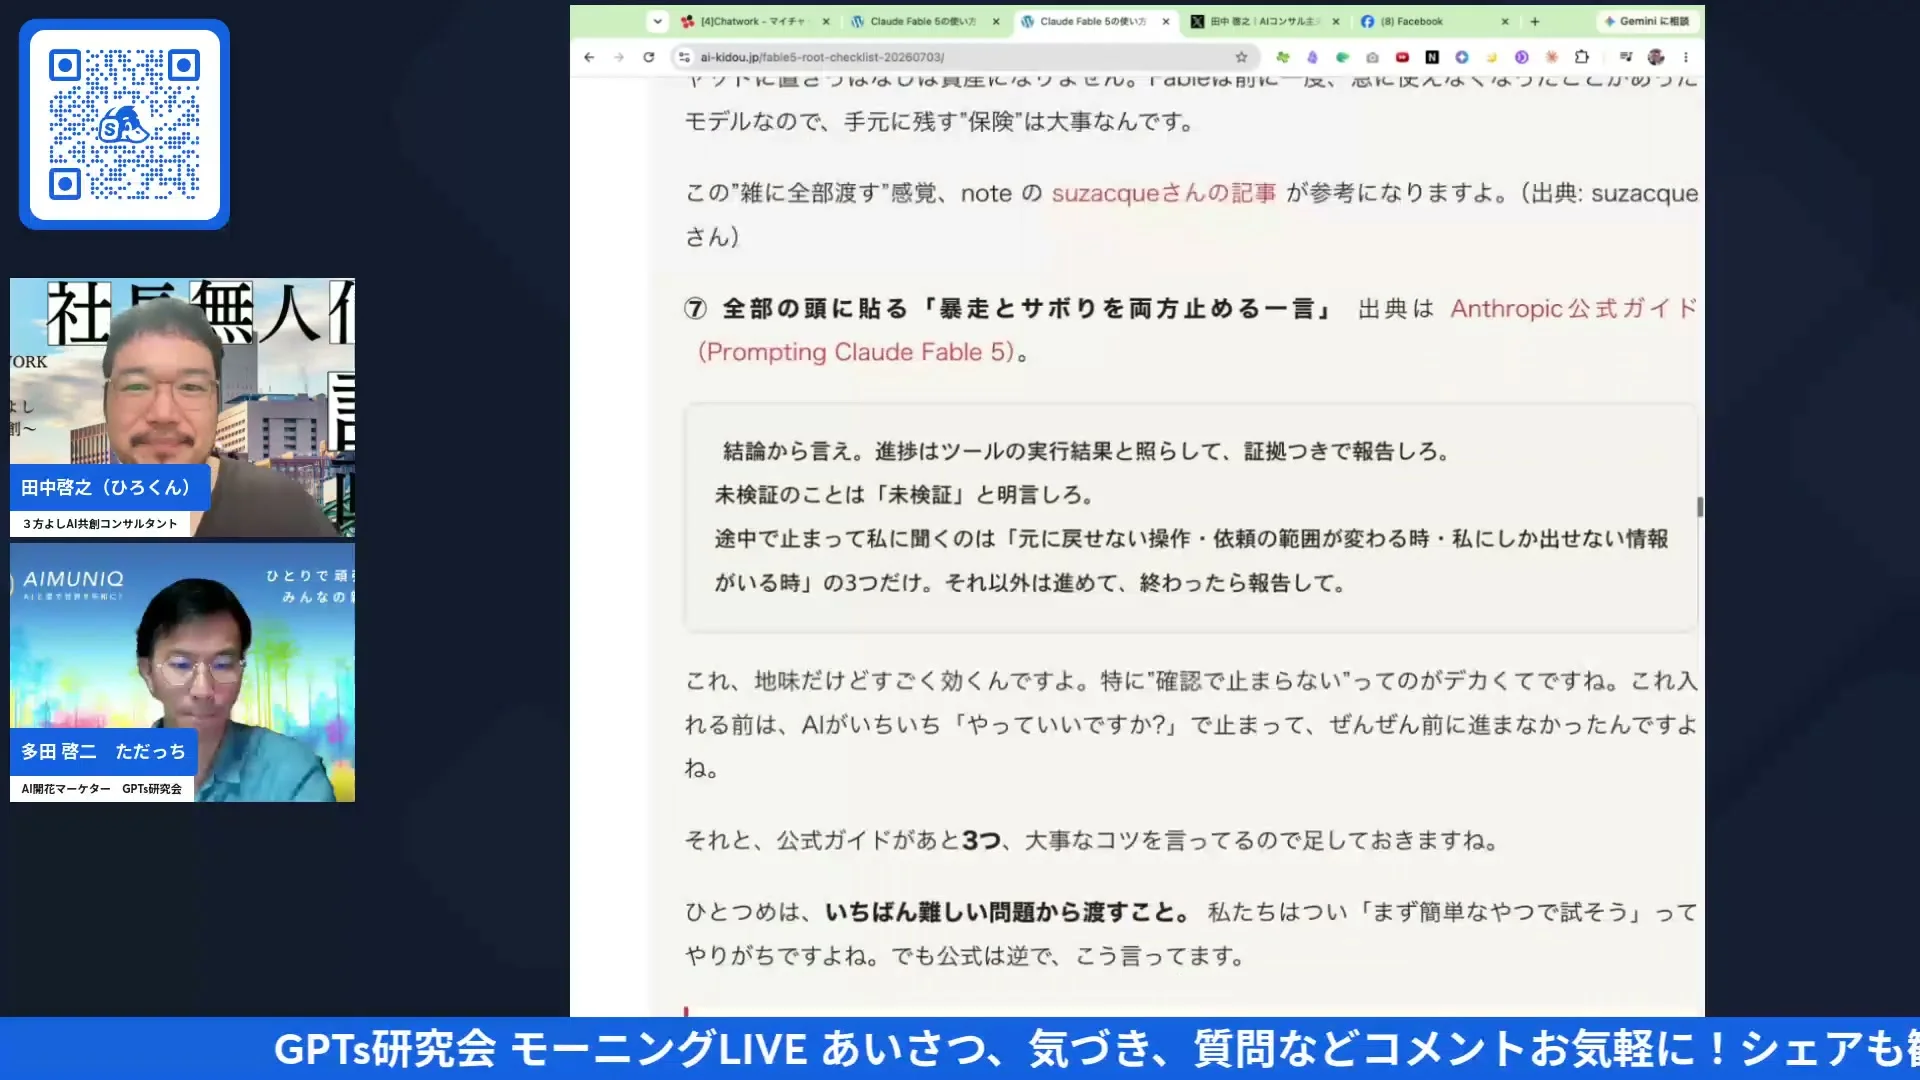Open the Extensions puzzle-piece menu
This screenshot has width=1920, height=1080.
click(1582, 57)
